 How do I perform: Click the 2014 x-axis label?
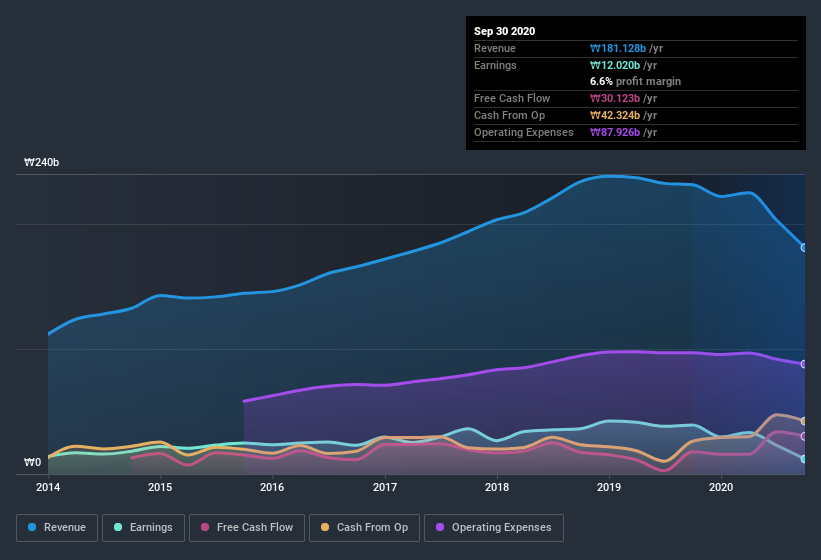point(48,487)
